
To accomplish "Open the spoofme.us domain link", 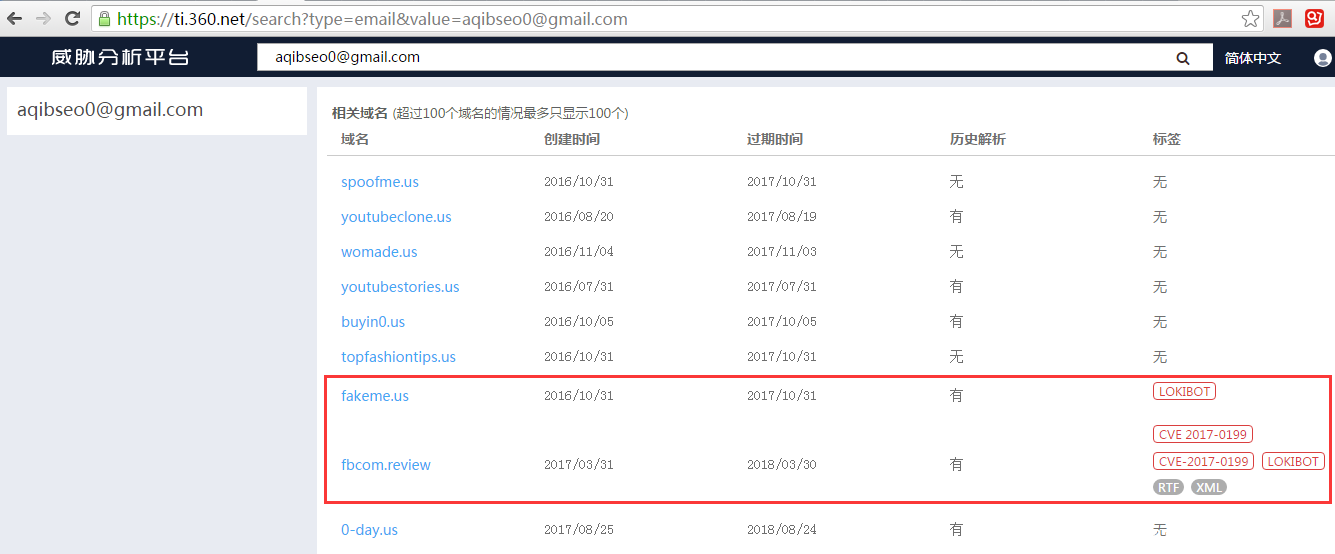I will (x=380, y=182).
